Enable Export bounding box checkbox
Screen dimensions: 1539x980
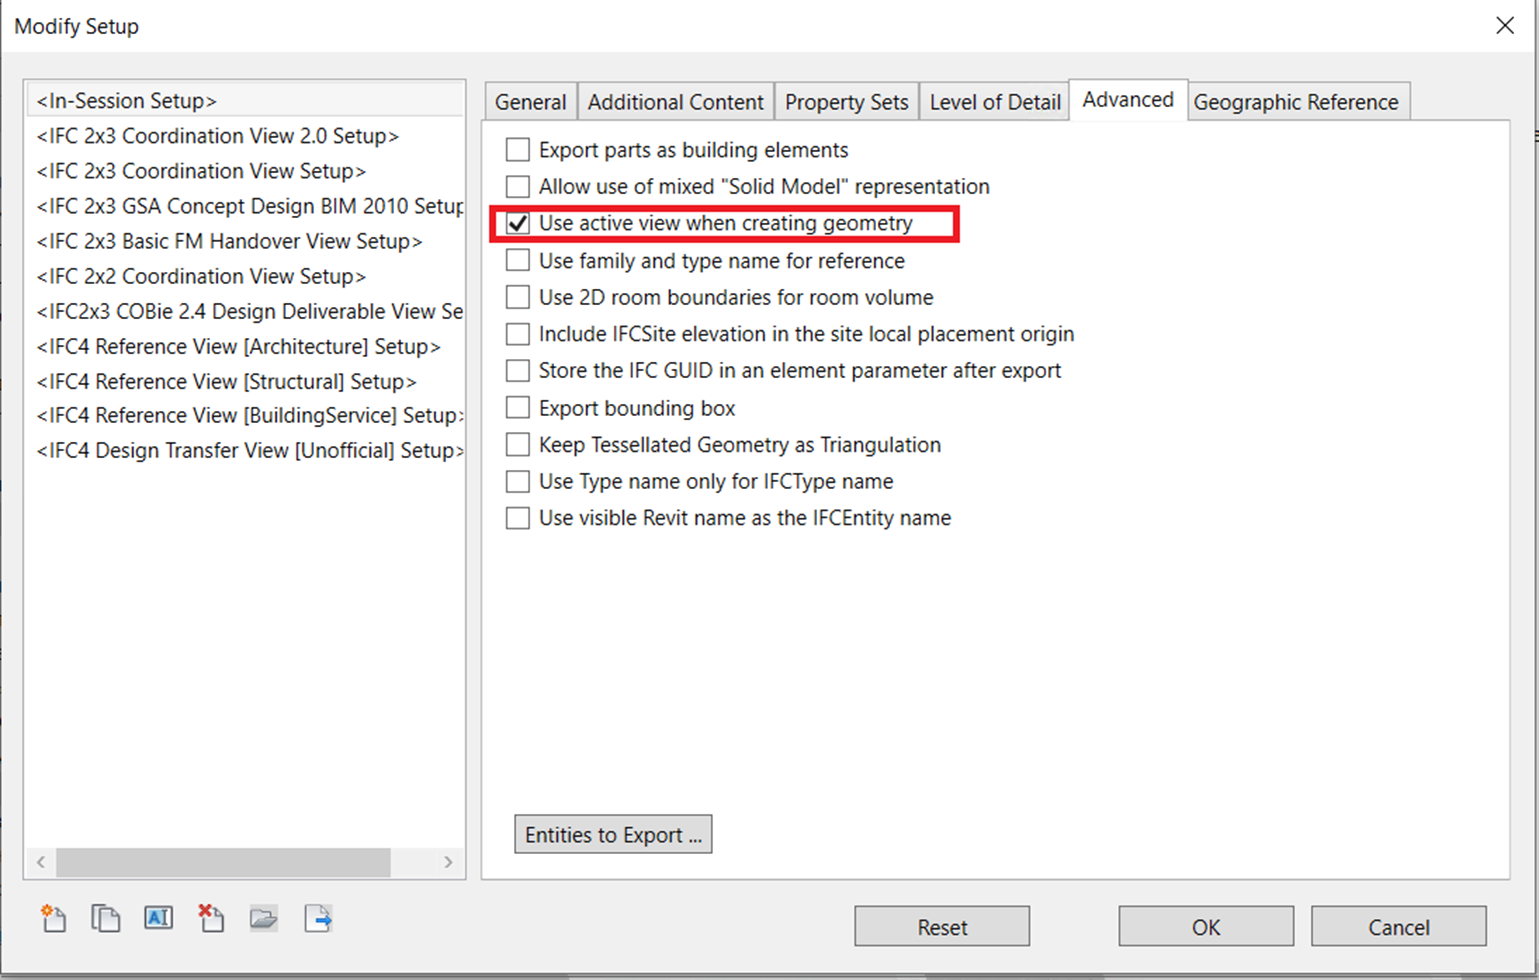pos(518,408)
